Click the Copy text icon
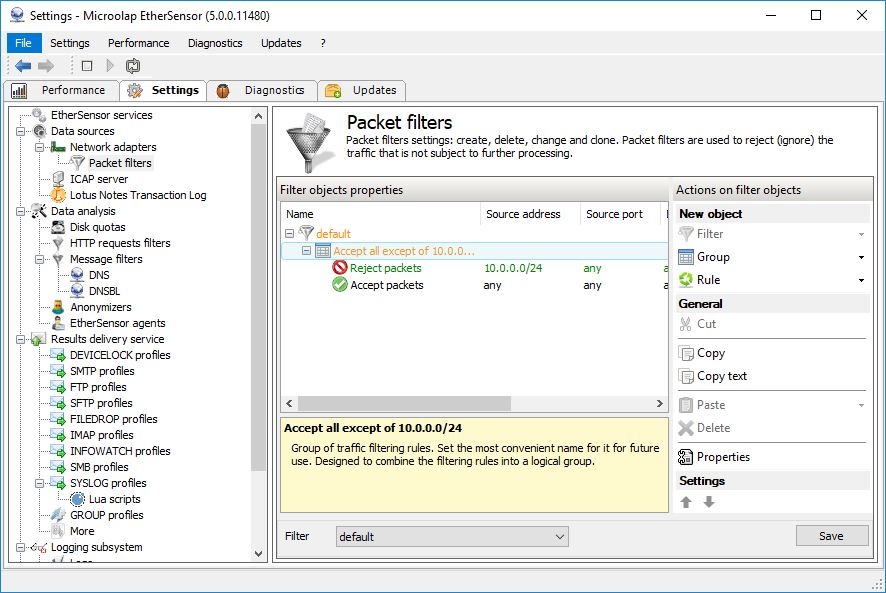886x593 pixels. [686, 376]
